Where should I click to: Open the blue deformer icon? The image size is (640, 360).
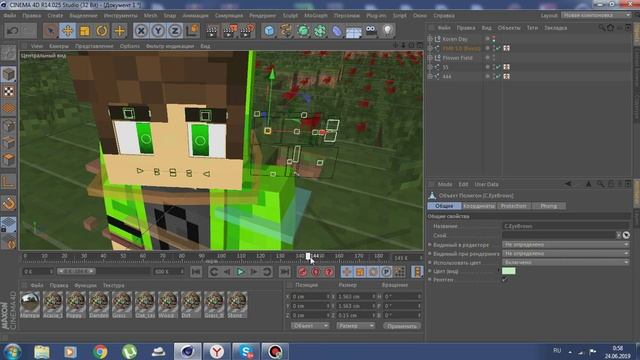[x=337, y=31]
